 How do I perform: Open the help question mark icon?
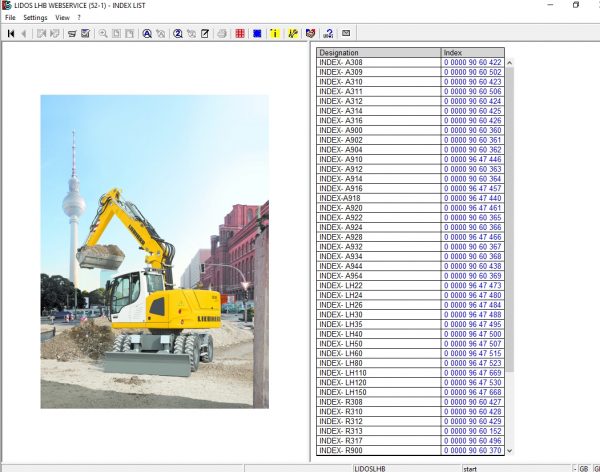click(328, 34)
